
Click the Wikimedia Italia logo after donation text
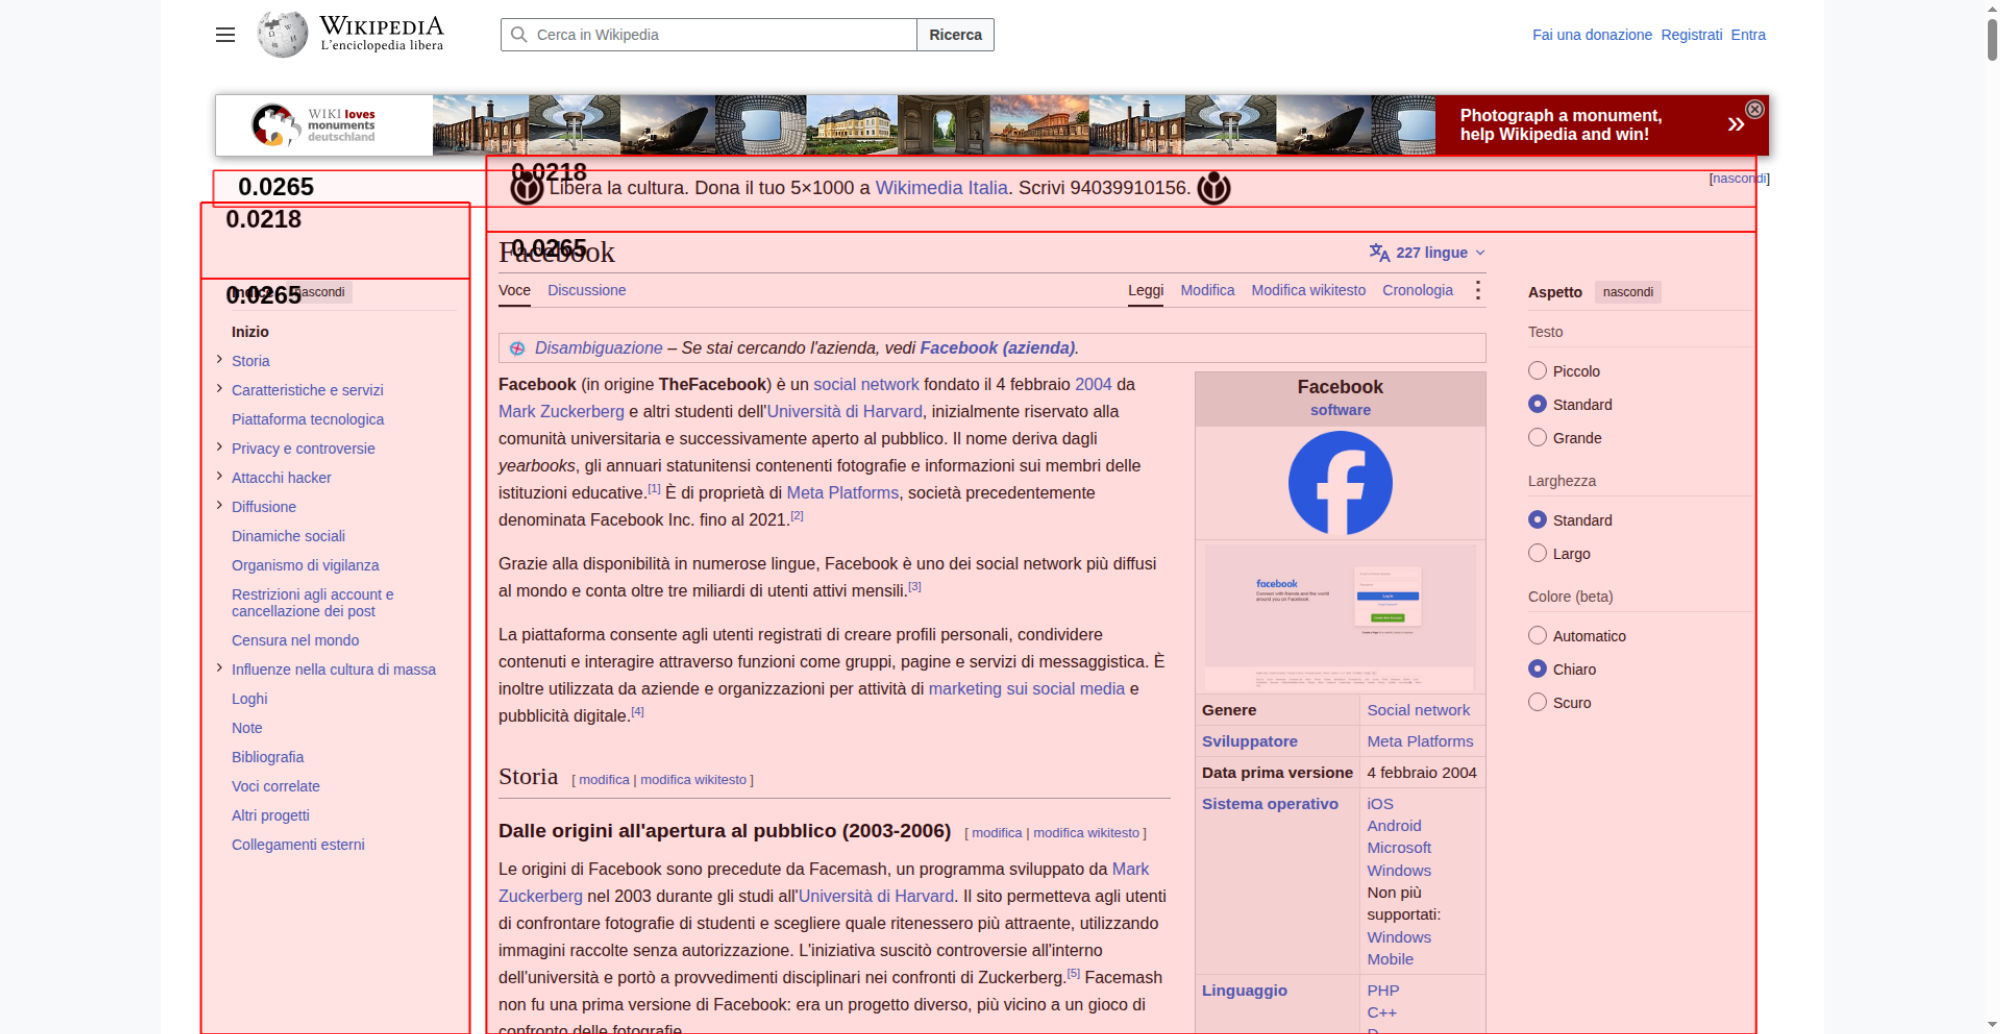point(1213,187)
